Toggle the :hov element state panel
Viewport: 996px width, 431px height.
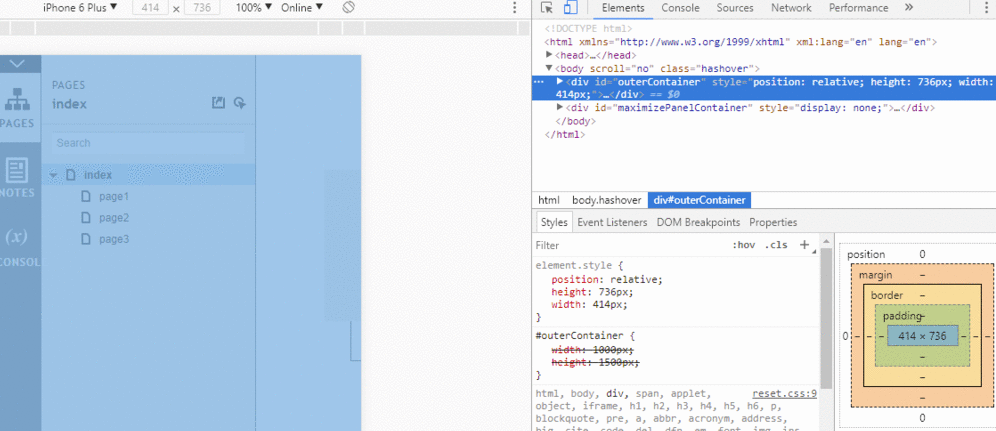(743, 245)
